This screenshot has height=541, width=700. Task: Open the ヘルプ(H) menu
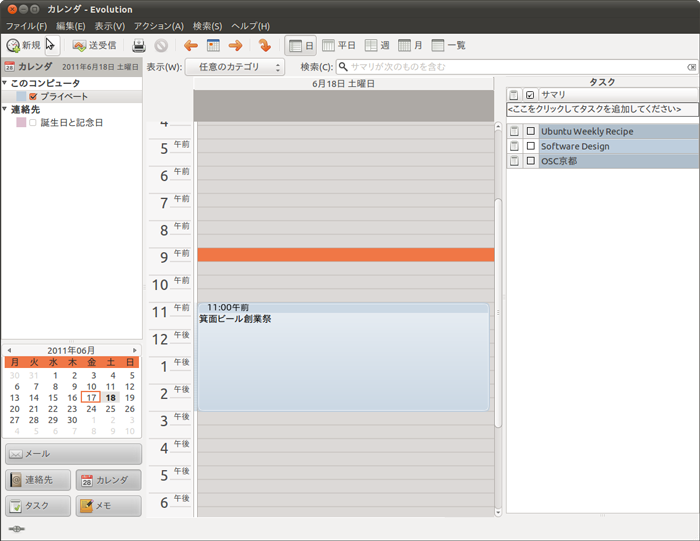tap(250, 26)
